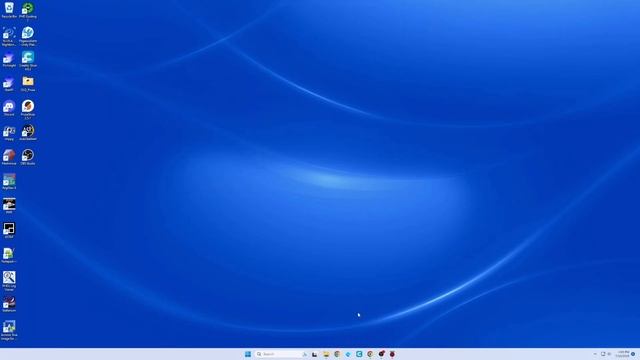
Task: Select the PixInsight desktop shortcut
Action: click(x=9, y=60)
